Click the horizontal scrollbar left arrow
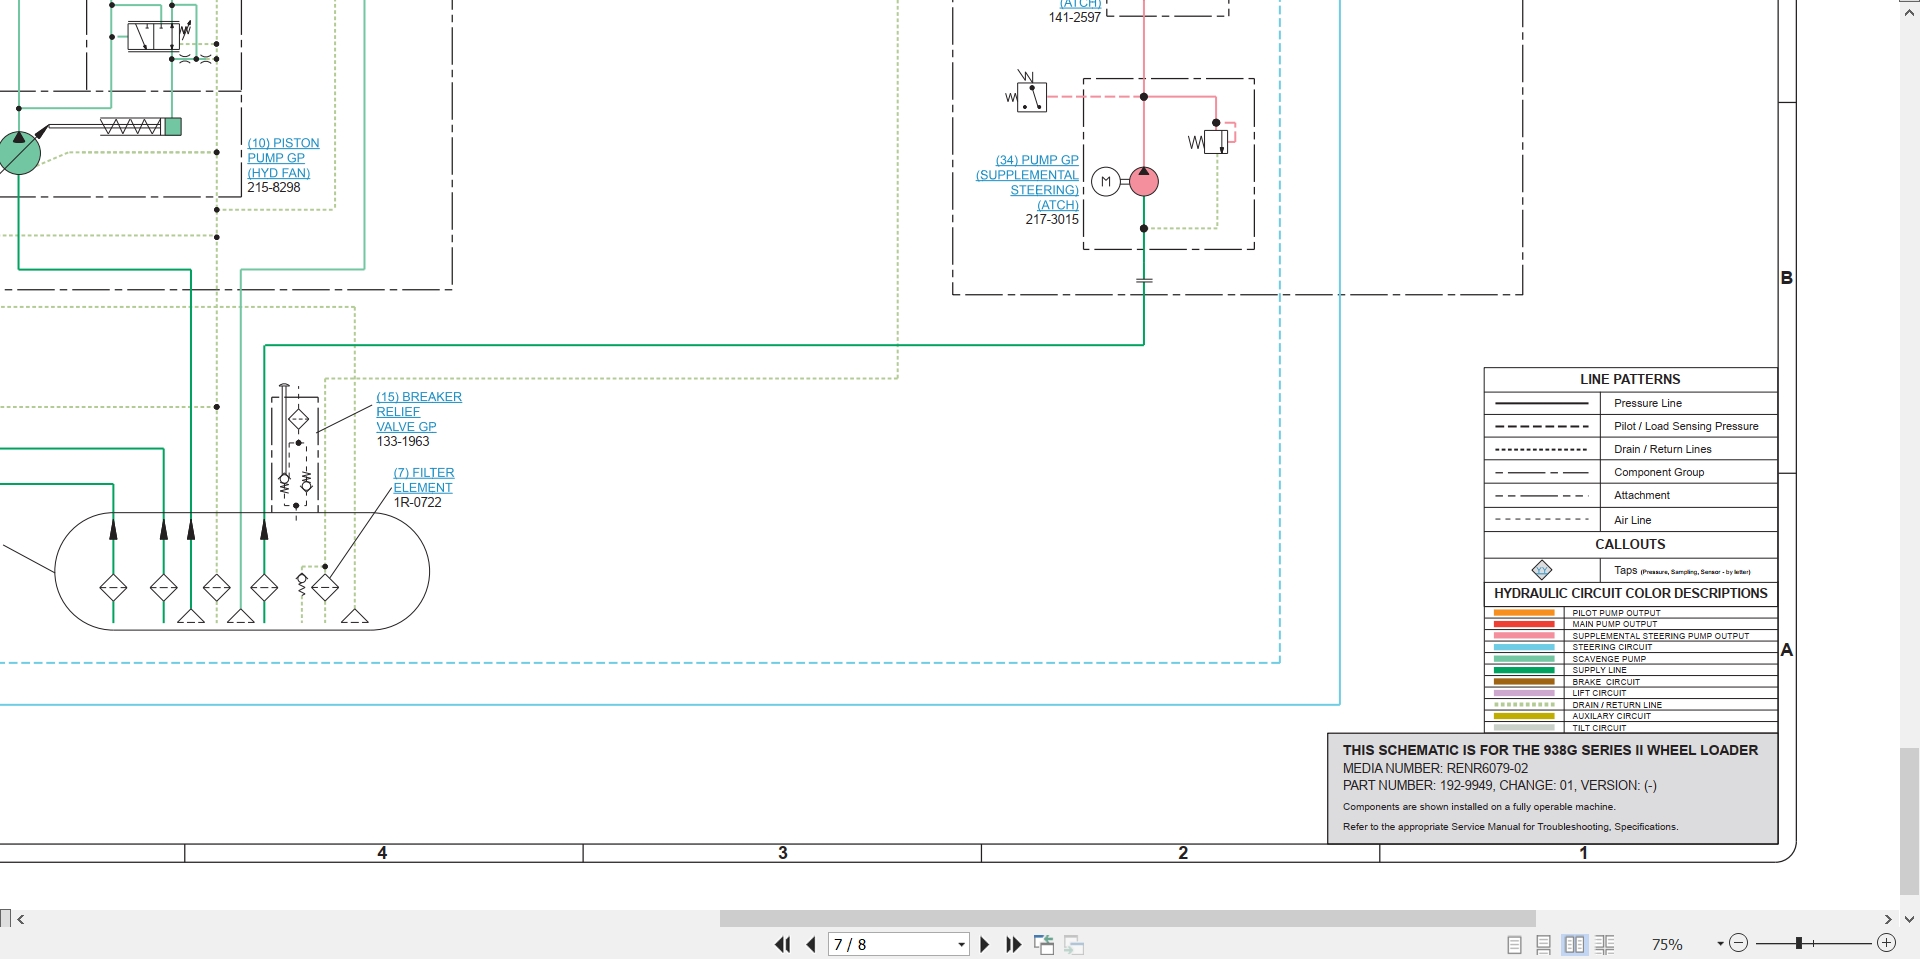This screenshot has height=959, width=1920. [21, 919]
